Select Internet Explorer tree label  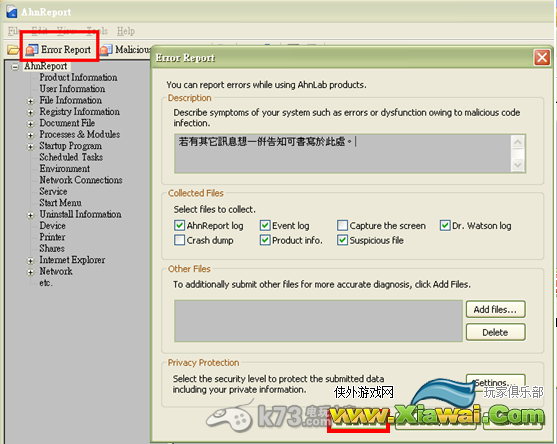point(72,260)
